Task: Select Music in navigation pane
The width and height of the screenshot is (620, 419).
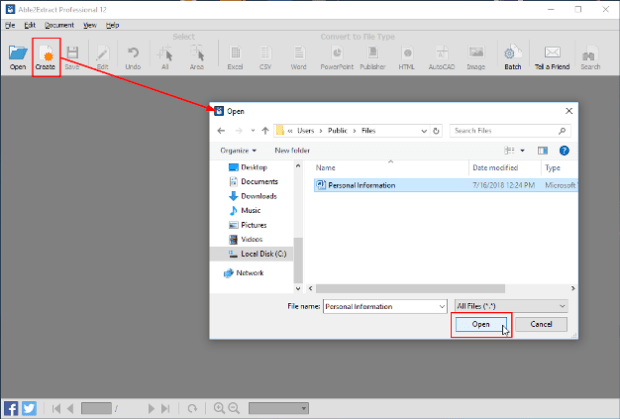Action: coord(245,210)
